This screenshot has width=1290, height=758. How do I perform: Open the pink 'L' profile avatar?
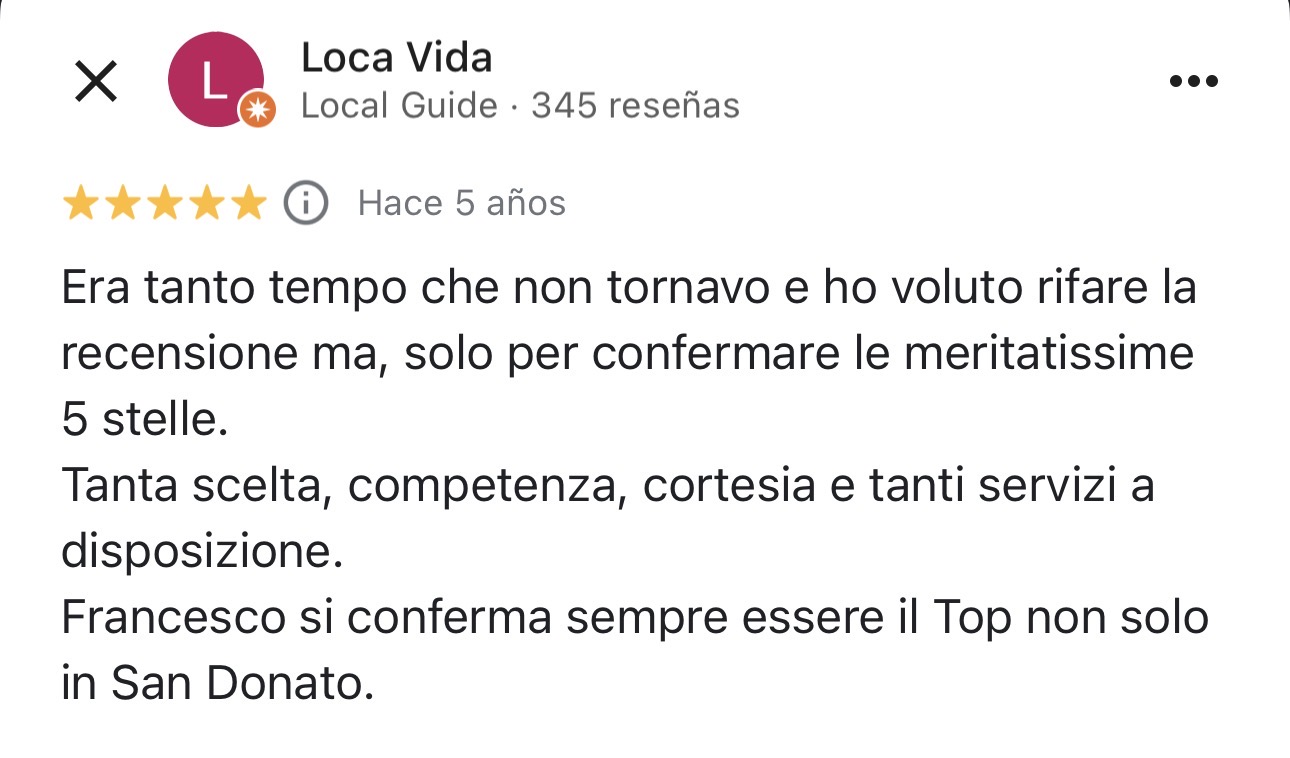point(214,80)
